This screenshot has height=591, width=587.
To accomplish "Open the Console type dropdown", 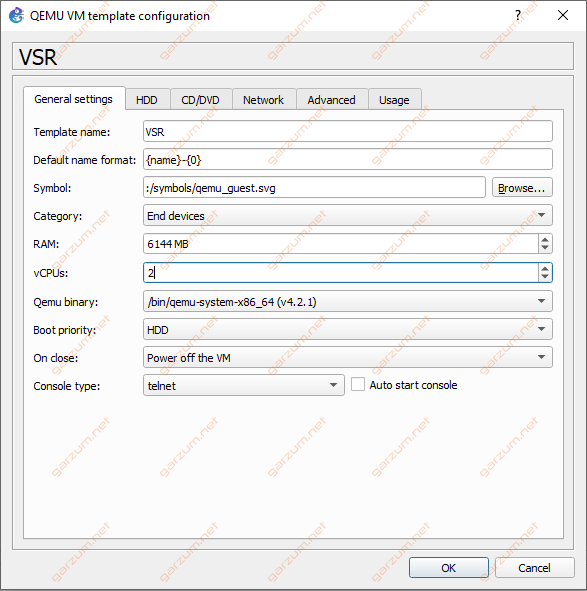I will [244, 385].
